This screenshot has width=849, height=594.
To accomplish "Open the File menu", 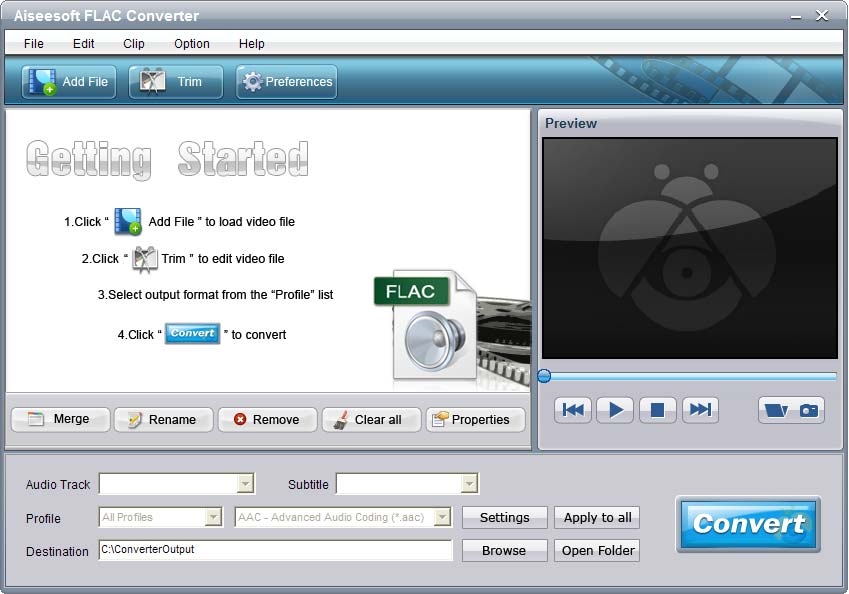I will coord(34,44).
